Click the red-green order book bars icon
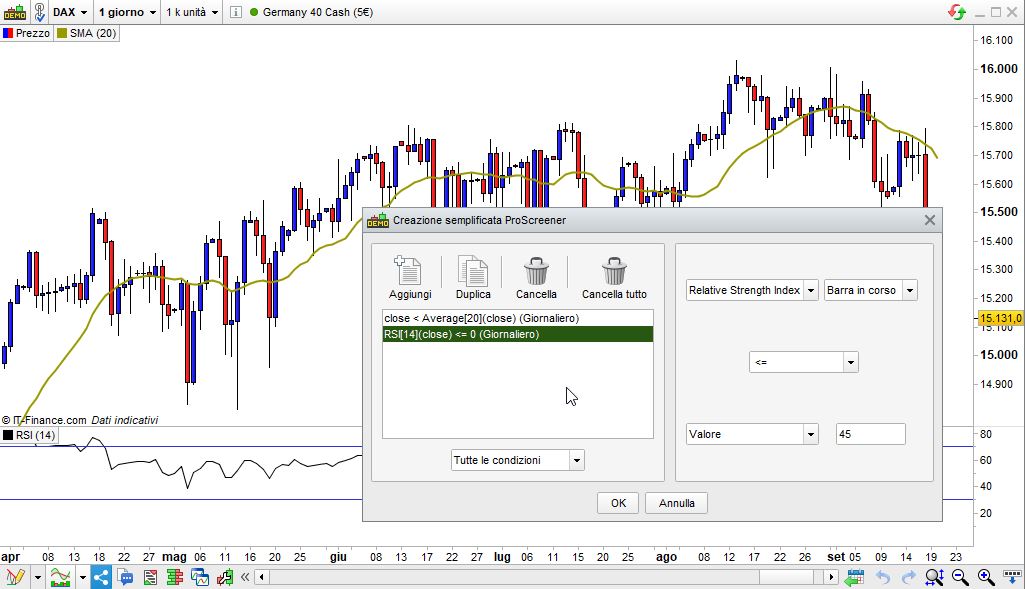 tap(175, 577)
